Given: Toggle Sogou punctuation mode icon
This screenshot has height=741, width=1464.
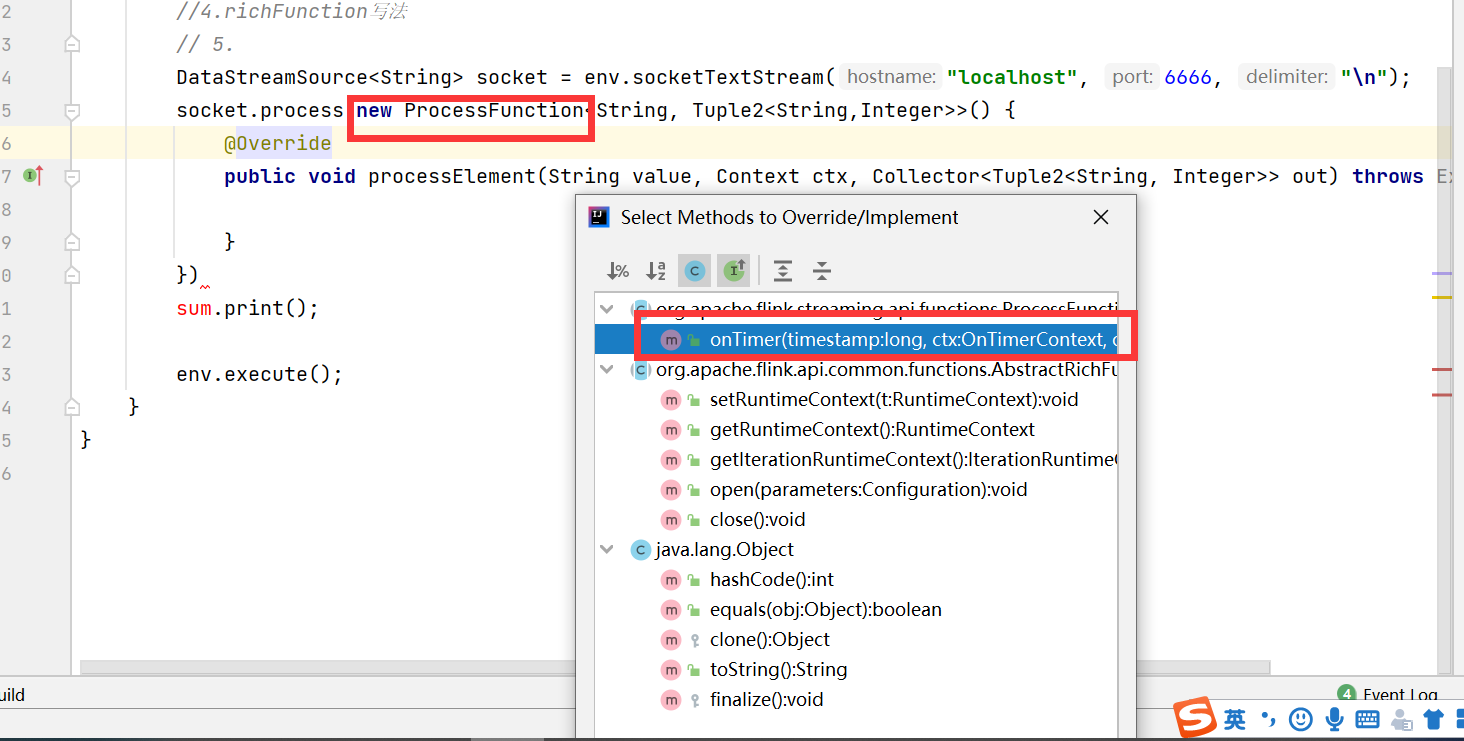Looking at the screenshot, I should click(x=1269, y=719).
